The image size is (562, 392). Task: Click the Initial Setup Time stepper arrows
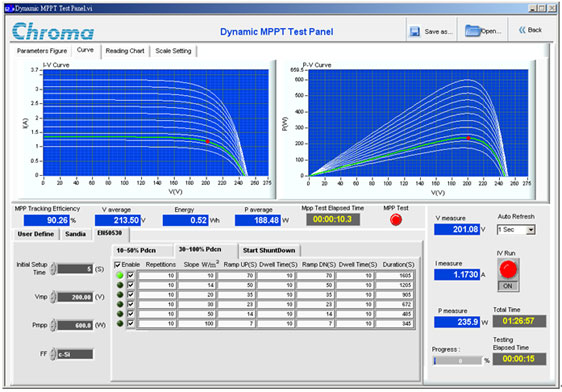[x=53, y=269]
